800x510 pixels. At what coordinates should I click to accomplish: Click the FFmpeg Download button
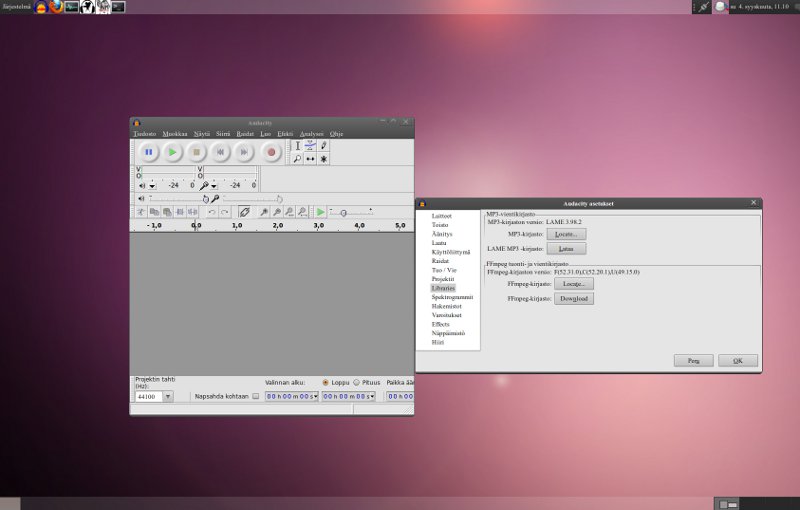[574, 298]
